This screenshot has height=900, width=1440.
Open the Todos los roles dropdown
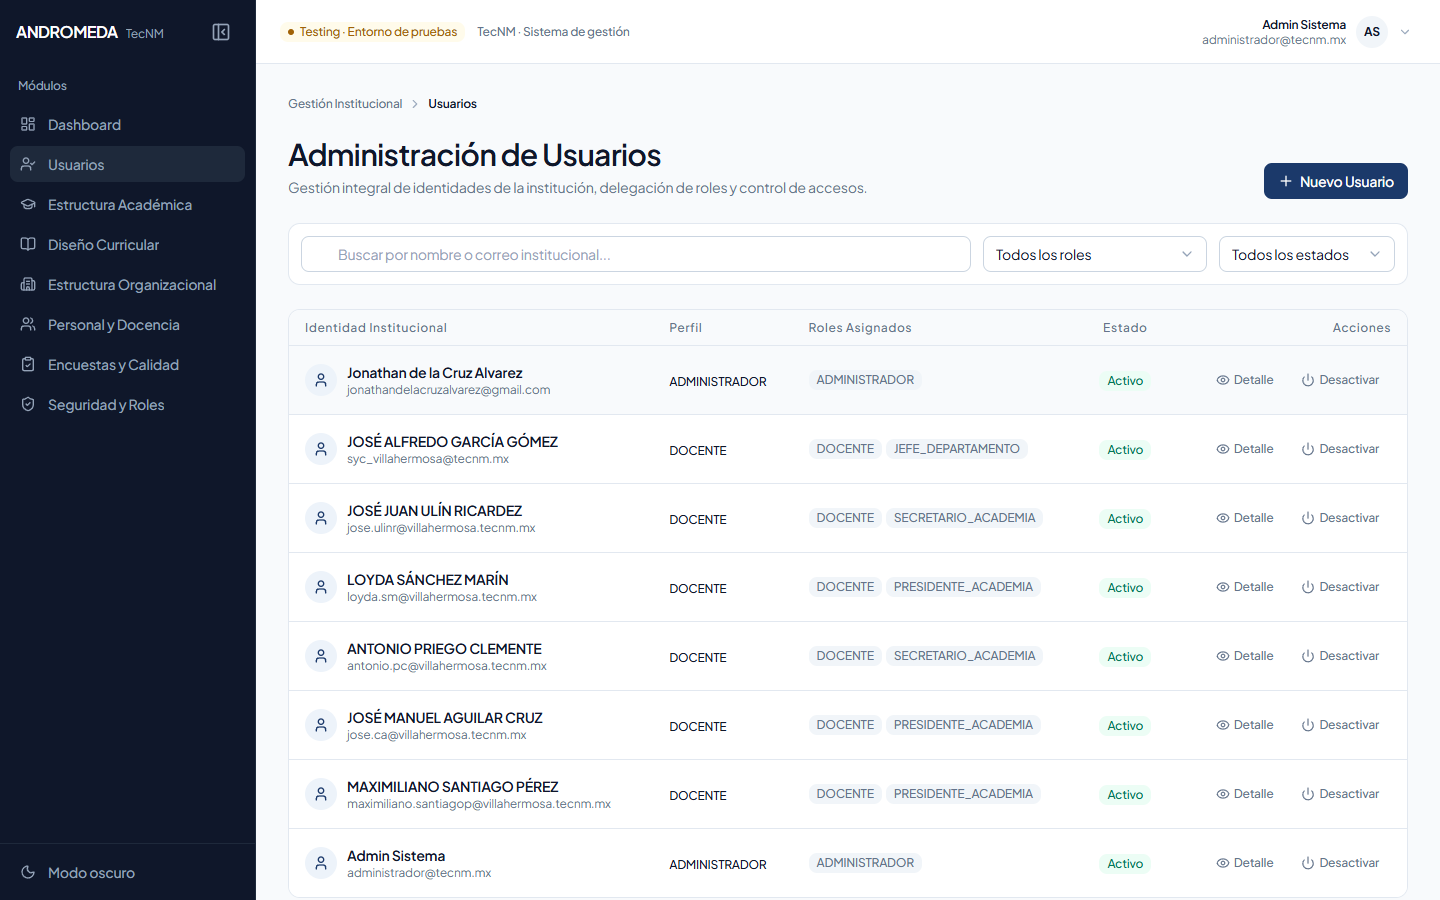1095,254
